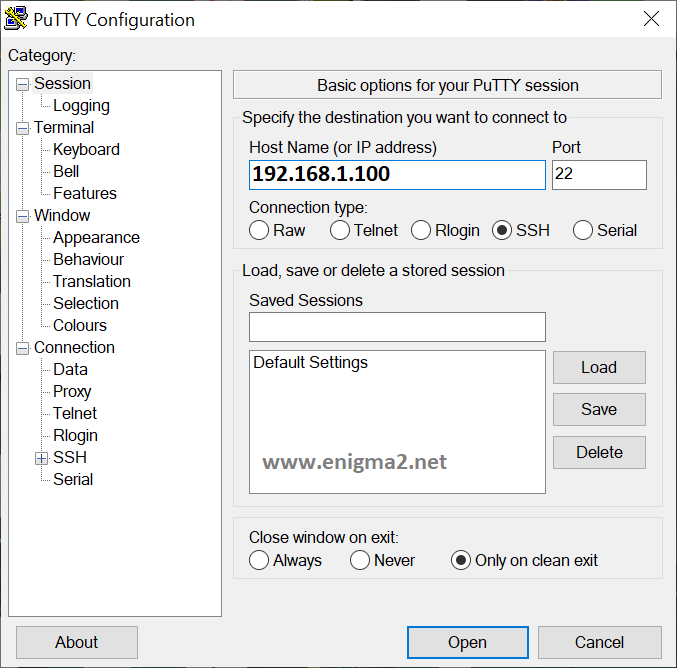677x668 pixels.
Task: Collapse the Window tree node
Action: pos(22,216)
